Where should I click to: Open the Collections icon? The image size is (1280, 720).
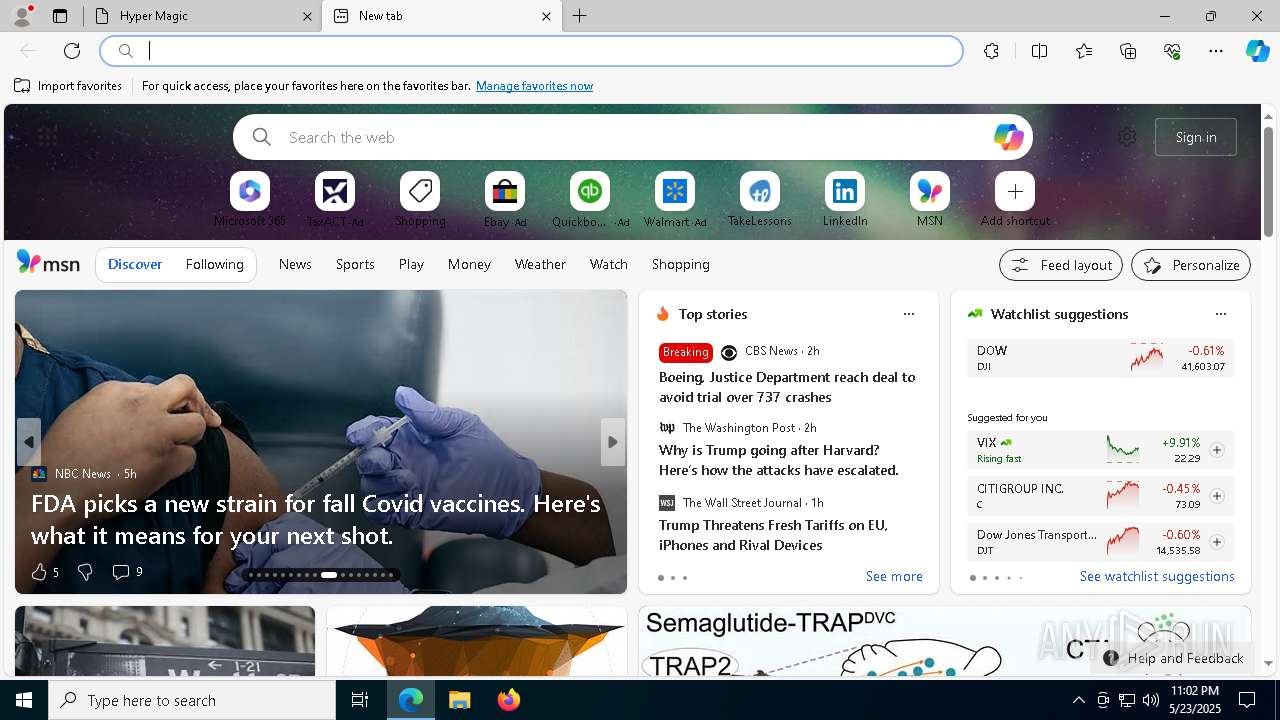pos(1128,51)
